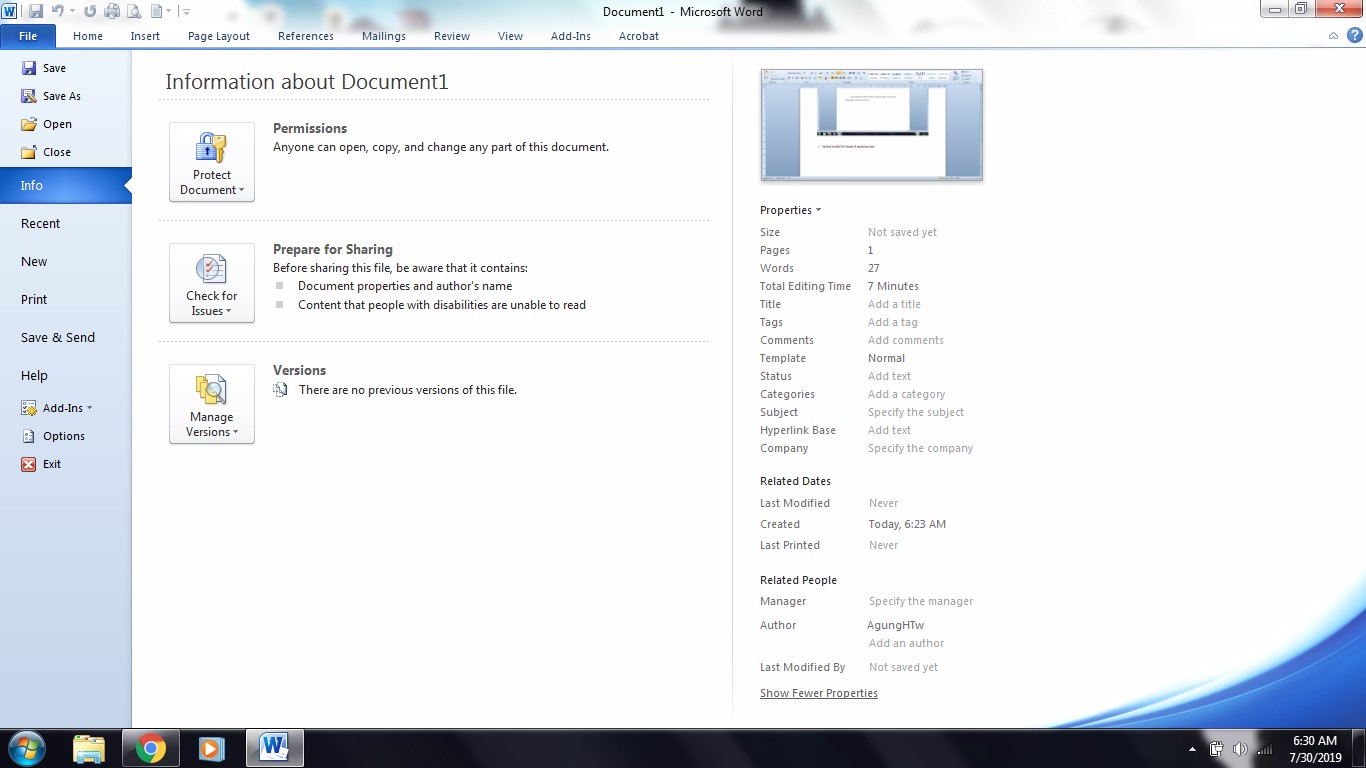Open Windows Explorer from the taskbar

tap(89, 748)
